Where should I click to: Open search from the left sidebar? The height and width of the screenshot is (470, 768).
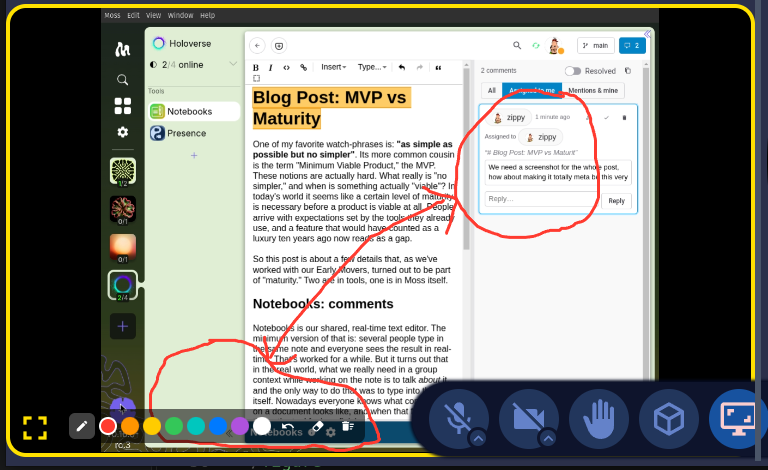[122, 80]
